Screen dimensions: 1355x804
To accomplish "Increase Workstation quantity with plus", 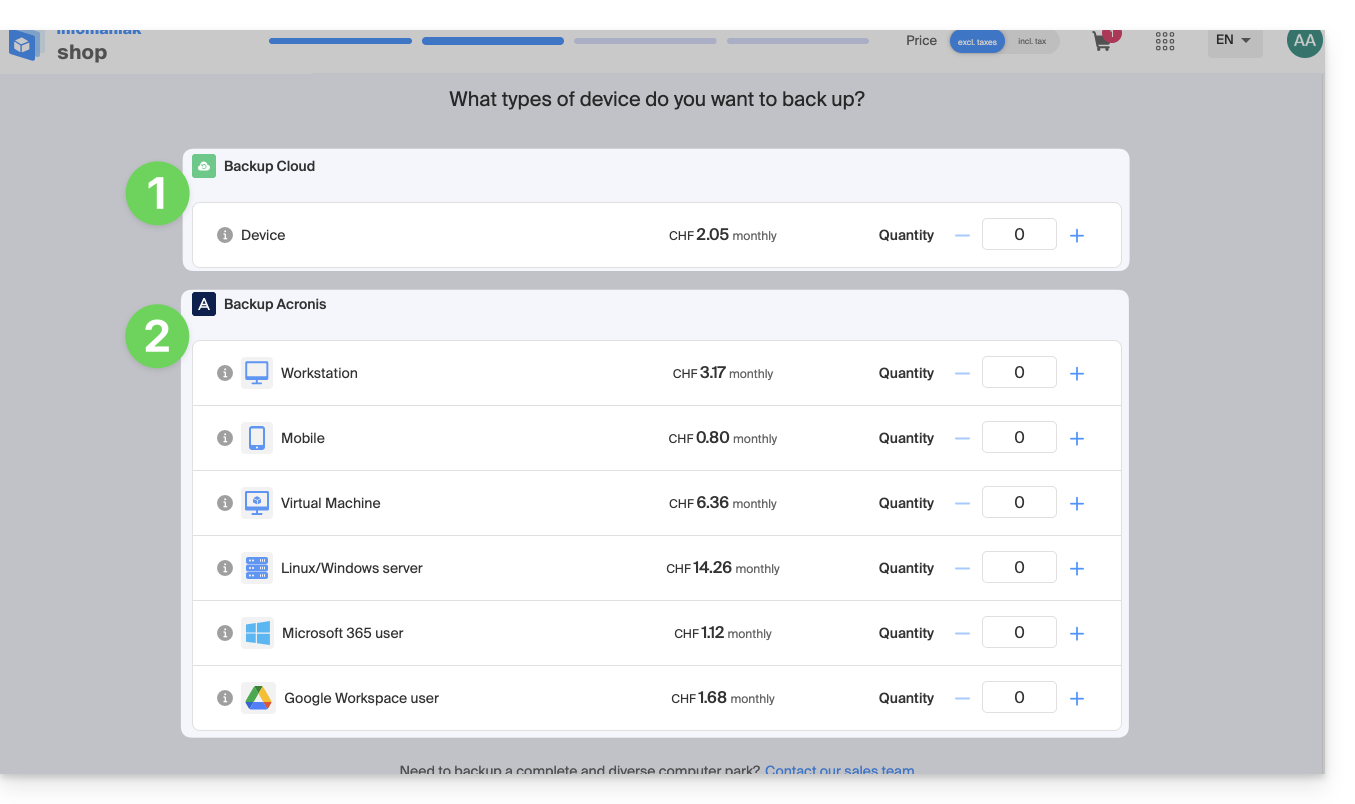I will coord(1077,374).
